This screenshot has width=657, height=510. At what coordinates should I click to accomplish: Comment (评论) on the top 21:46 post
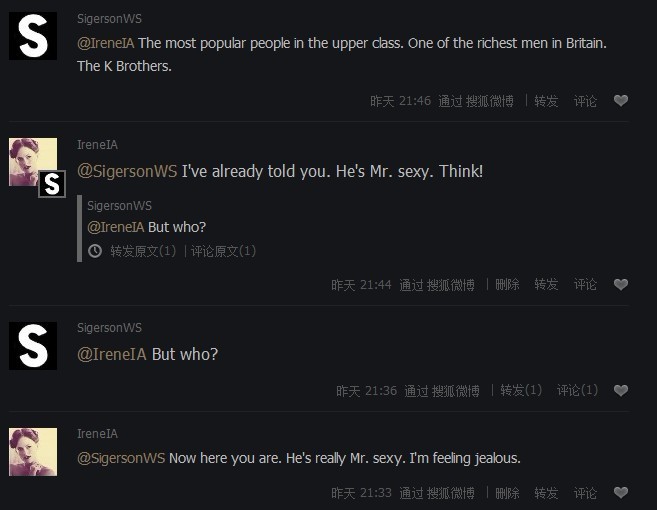coord(585,101)
